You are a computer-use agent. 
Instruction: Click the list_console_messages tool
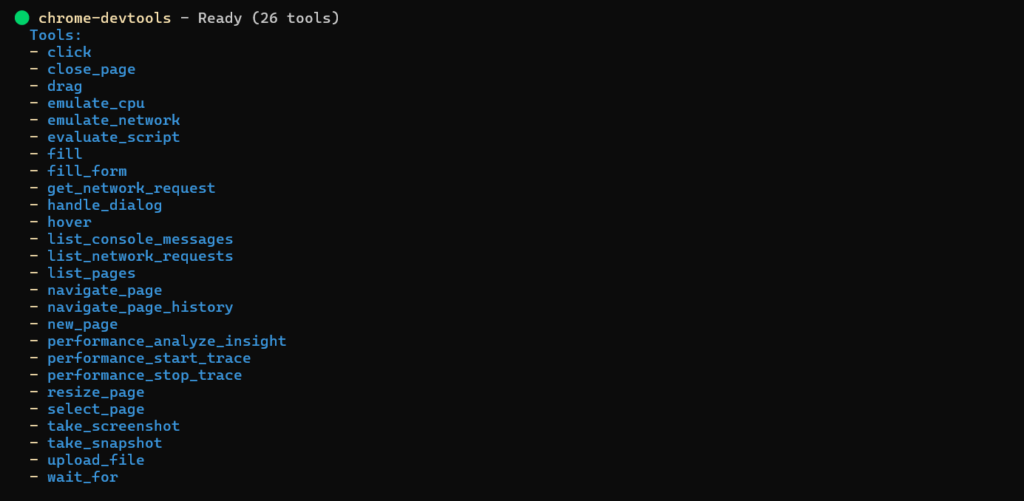tap(140, 239)
